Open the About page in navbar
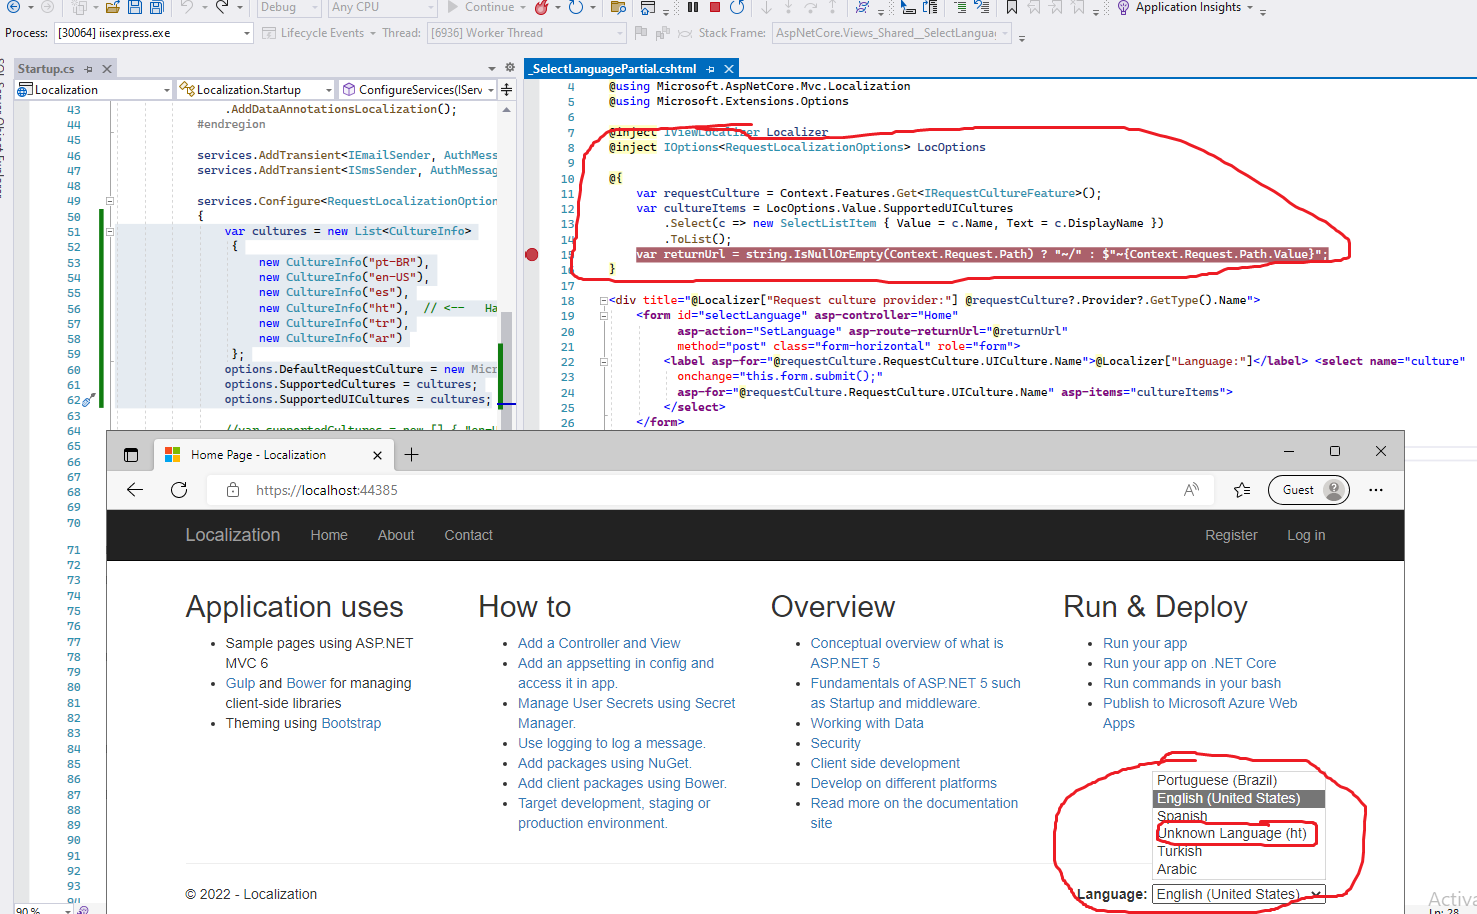Viewport: 1477px width, 914px height. 396,535
